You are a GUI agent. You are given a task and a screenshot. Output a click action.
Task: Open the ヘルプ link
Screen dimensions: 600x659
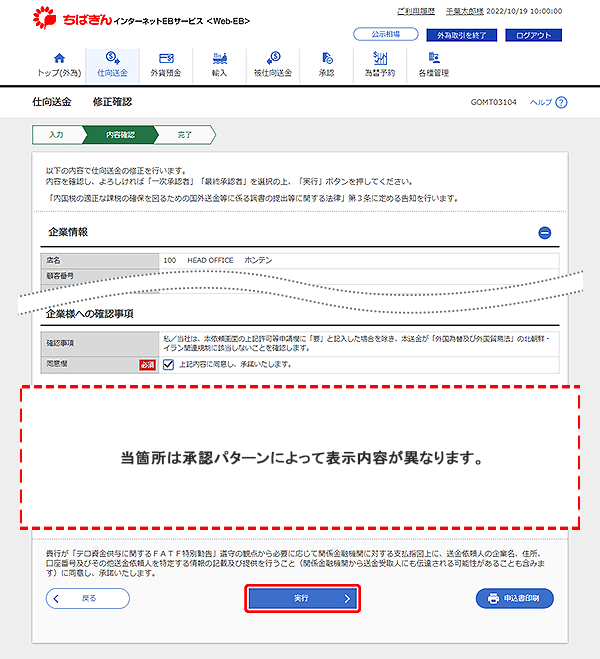(x=541, y=102)
